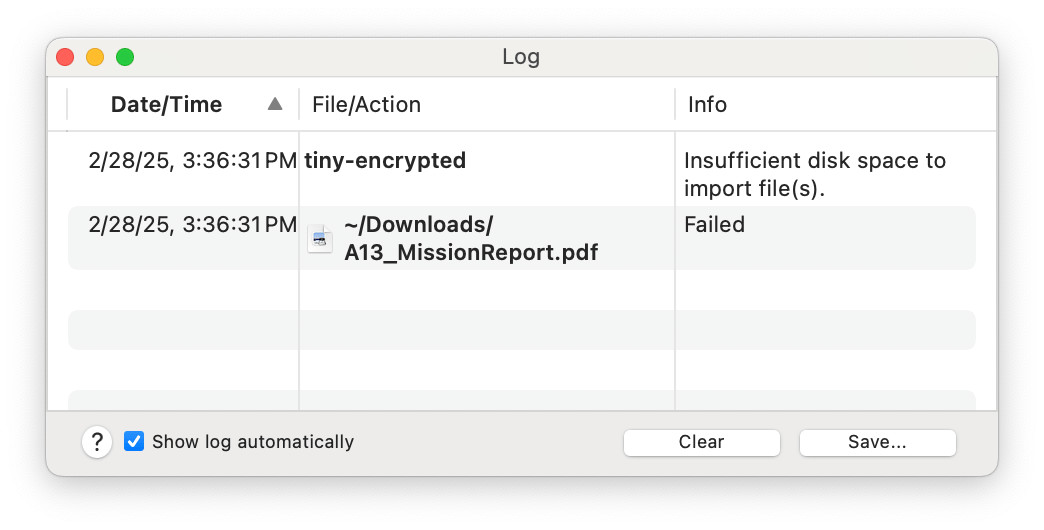Click the Insufficient disk space message
This screenshot has width=1044, height=530.
click(x=814, y=174)
